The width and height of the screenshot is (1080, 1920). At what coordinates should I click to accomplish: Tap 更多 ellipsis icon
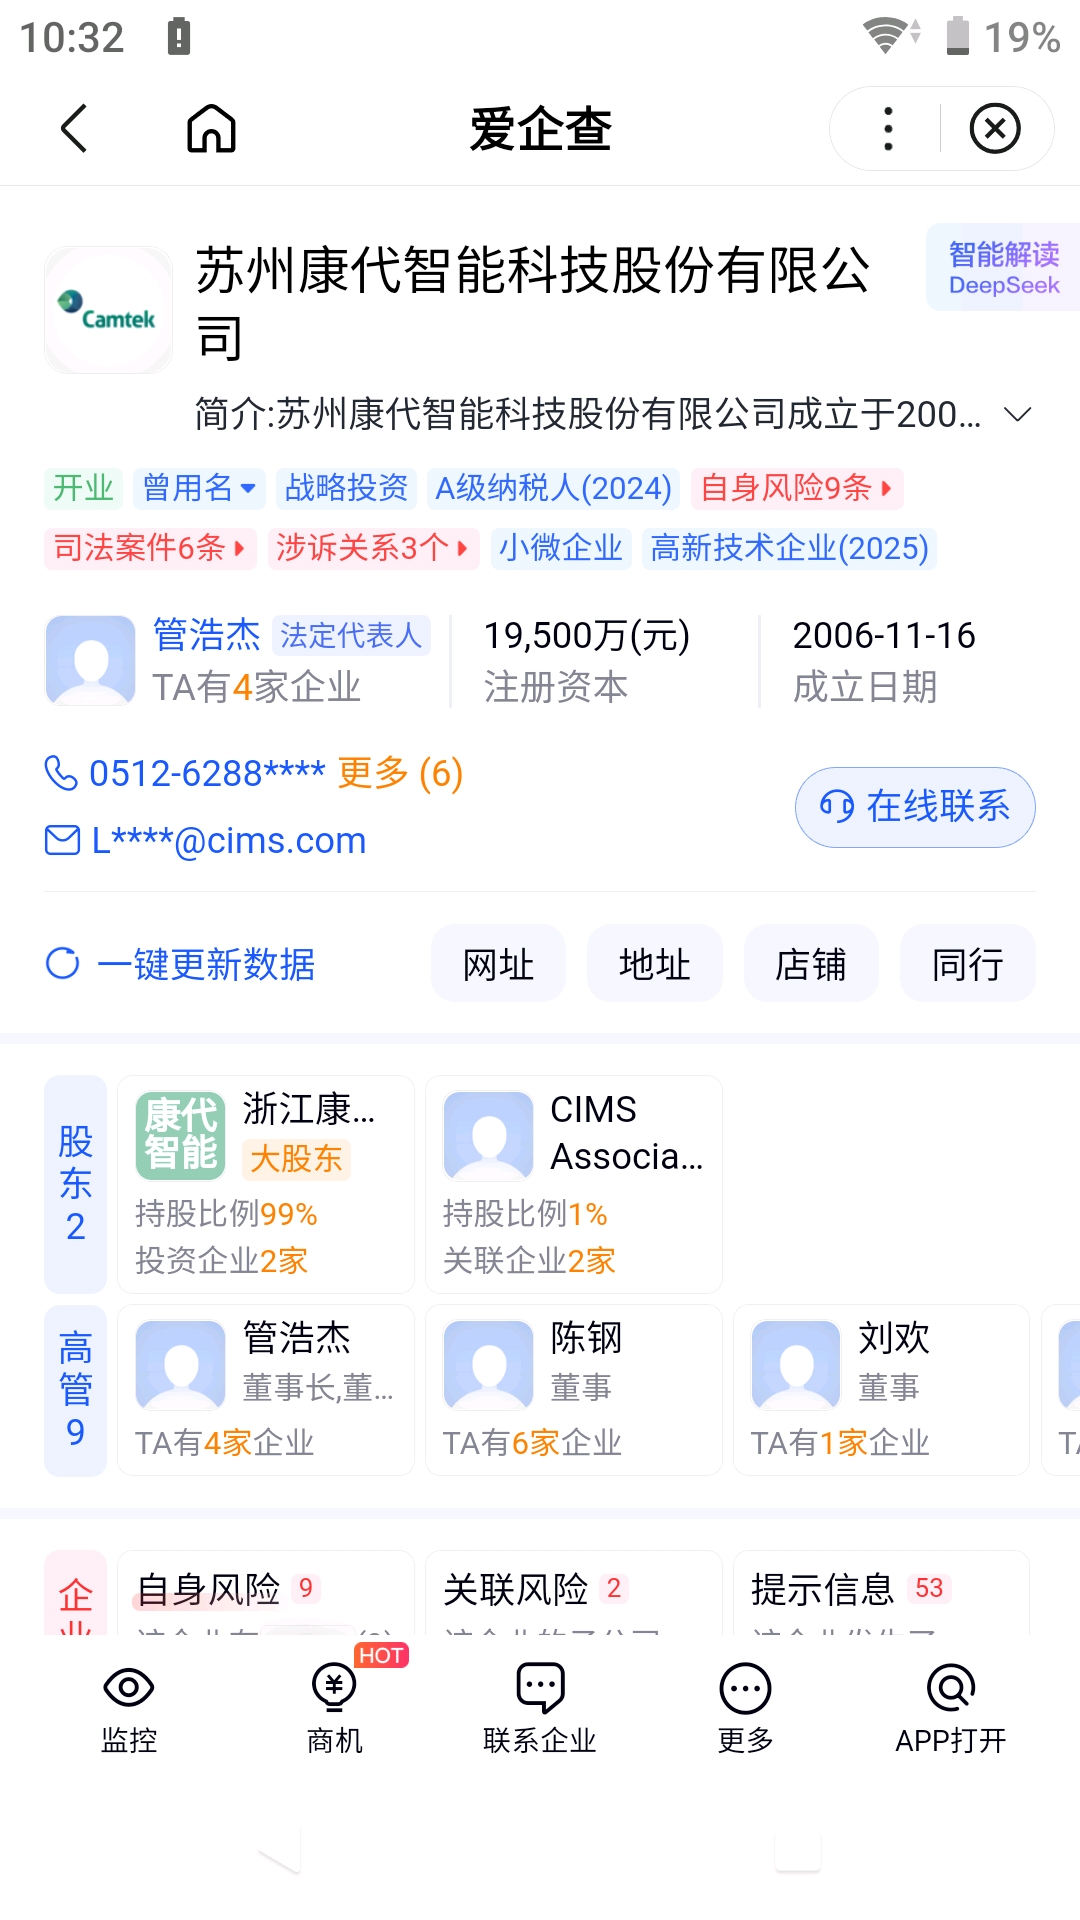tap(745, 1689)
